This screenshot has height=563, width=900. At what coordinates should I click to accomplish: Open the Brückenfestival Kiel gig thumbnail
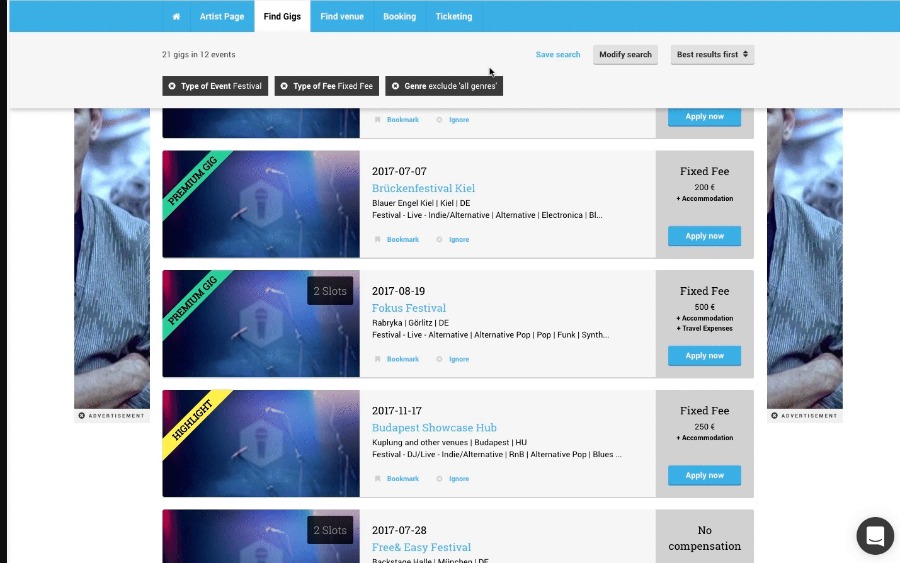point(261,204)
